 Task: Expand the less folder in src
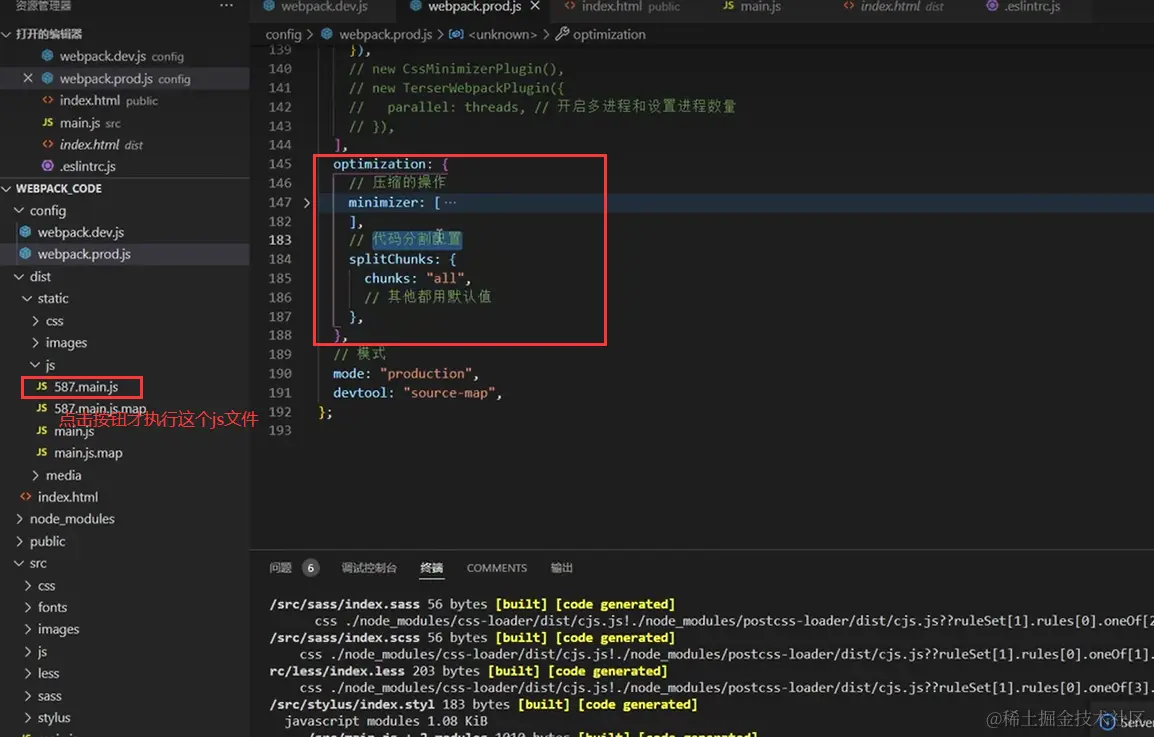[x=27, y=674]
